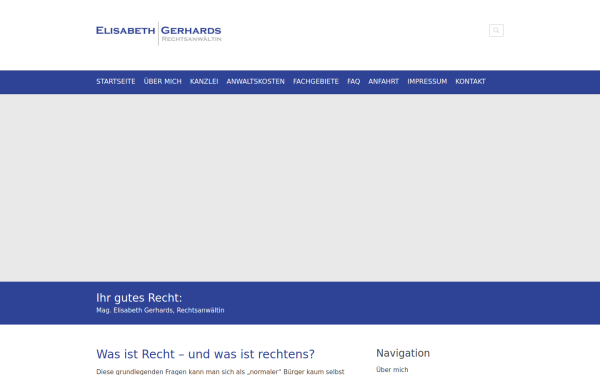Go to Kontakt menu item
This screenshot has width=600, height=375.
coord(470,82)
